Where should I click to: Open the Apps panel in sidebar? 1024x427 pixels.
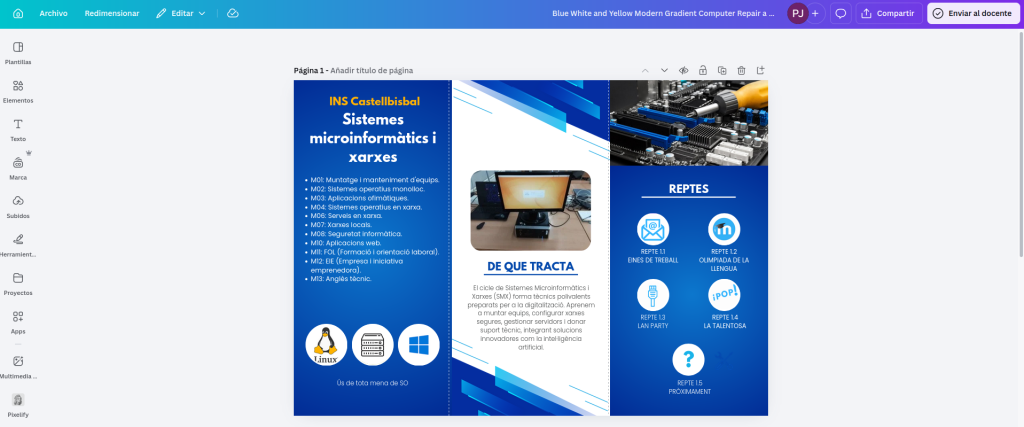(x=18, y=321)
